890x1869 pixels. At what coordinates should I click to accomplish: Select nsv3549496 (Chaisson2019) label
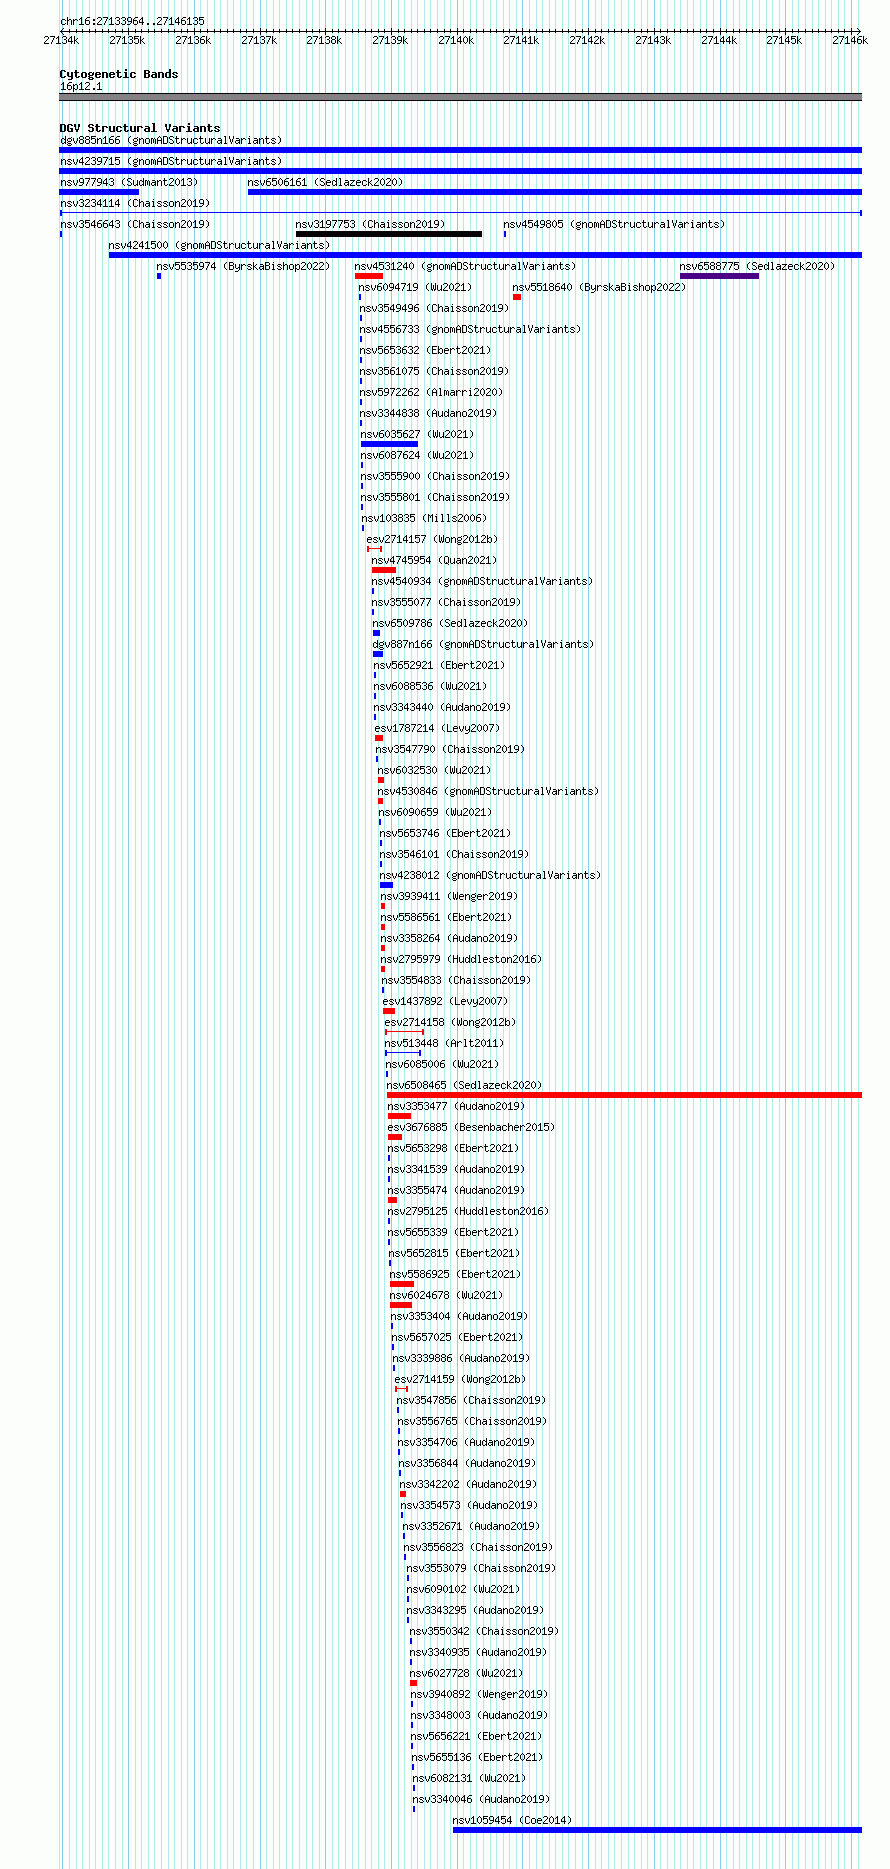(435, 308)
